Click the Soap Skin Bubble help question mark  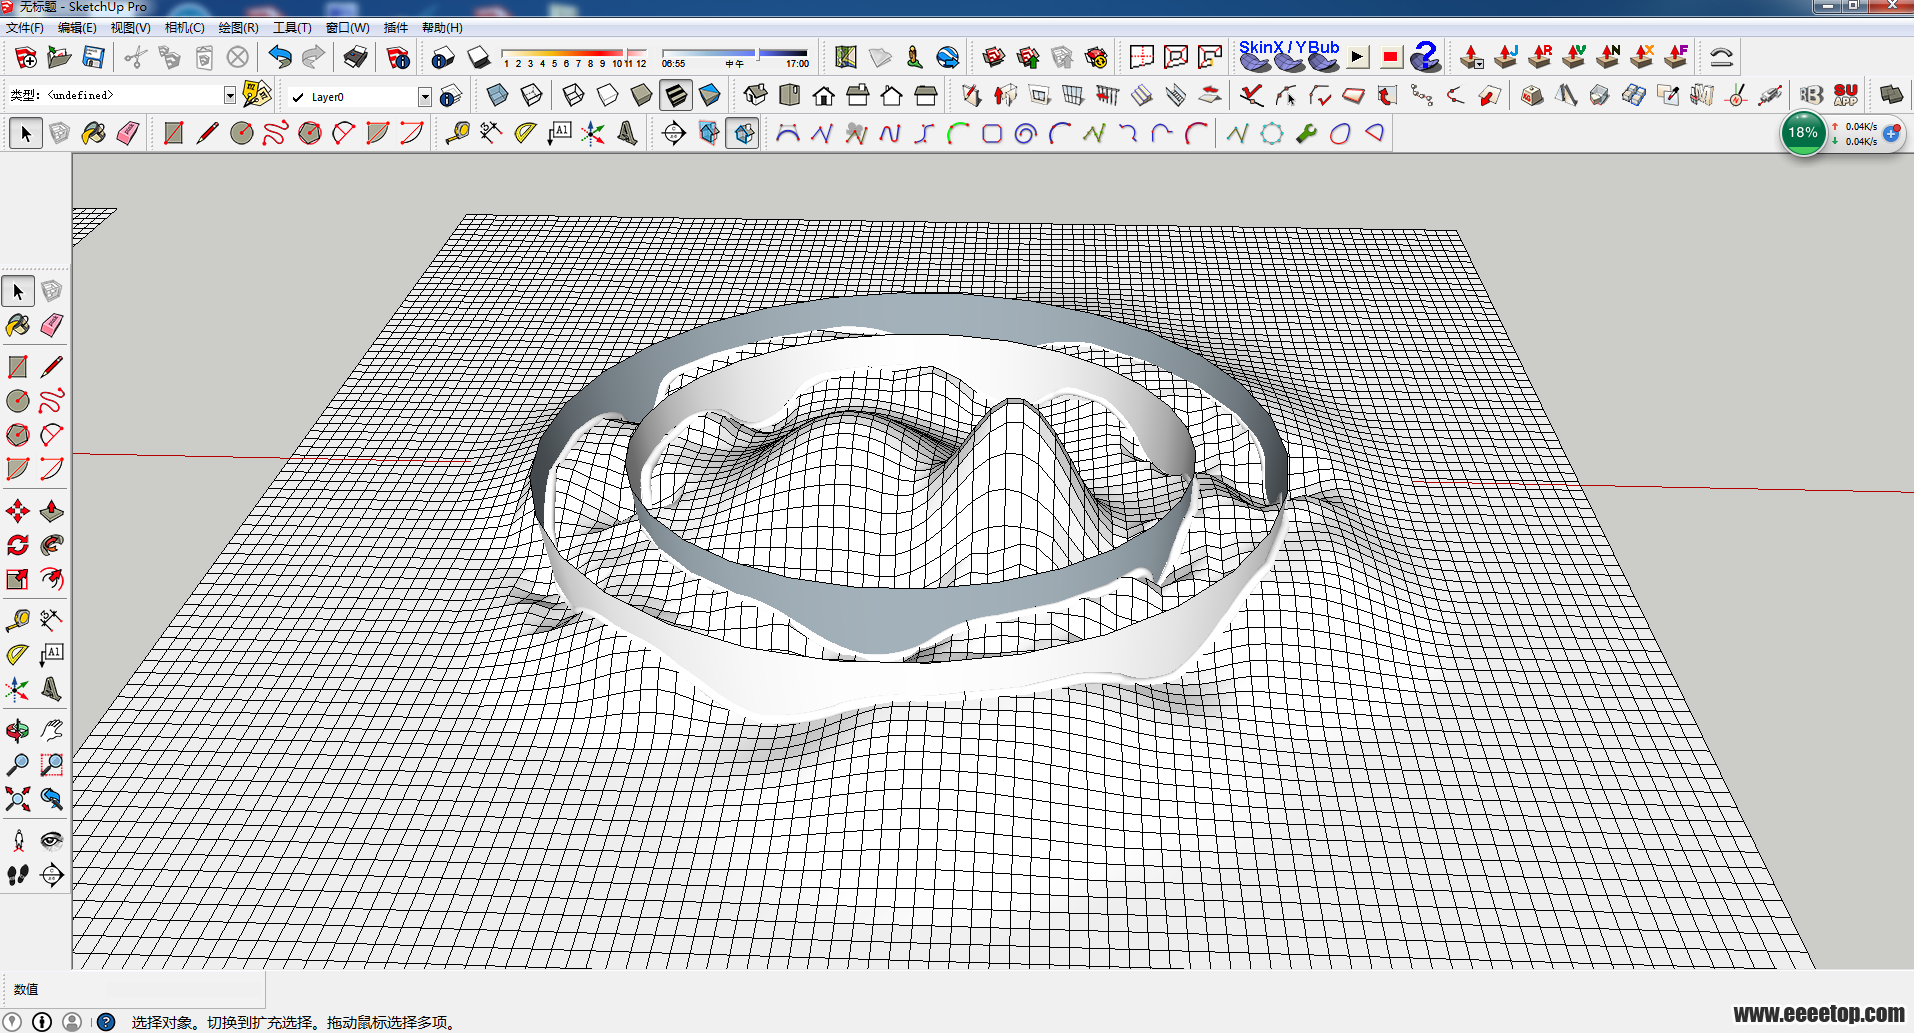[1425, 58]
